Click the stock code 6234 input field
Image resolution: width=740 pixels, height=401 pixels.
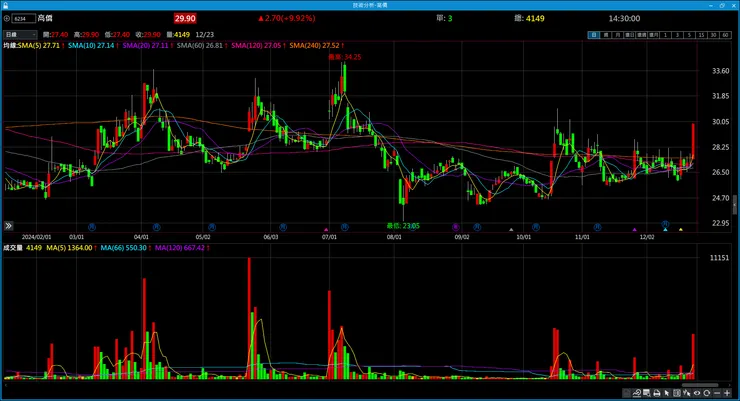[x=24, y=18]
